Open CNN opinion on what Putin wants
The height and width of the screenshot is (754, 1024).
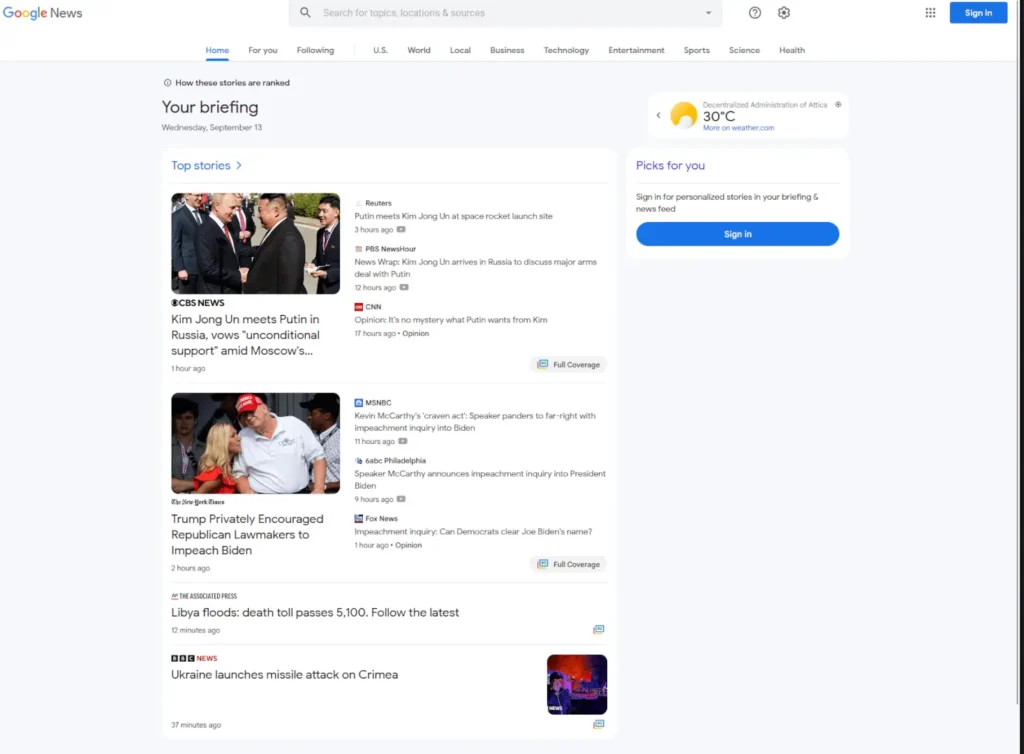451,320
